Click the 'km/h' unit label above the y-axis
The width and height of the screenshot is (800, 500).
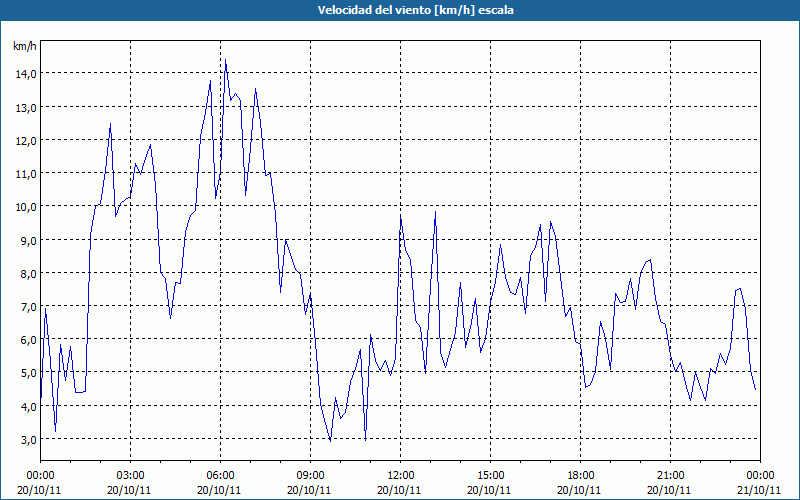coord(24,46)
